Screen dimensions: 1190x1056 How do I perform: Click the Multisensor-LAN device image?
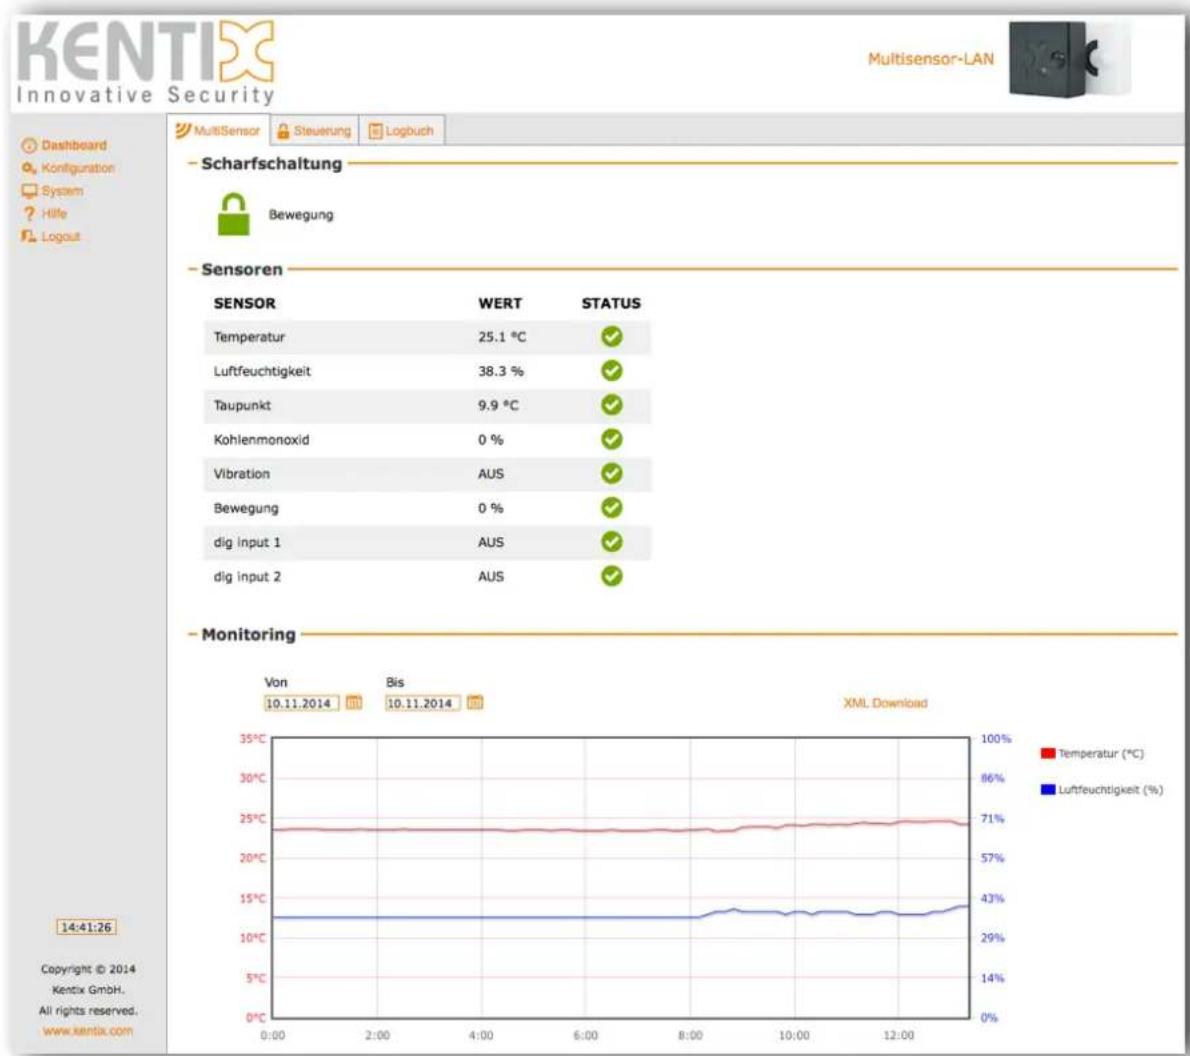(x=1070, y=59)
